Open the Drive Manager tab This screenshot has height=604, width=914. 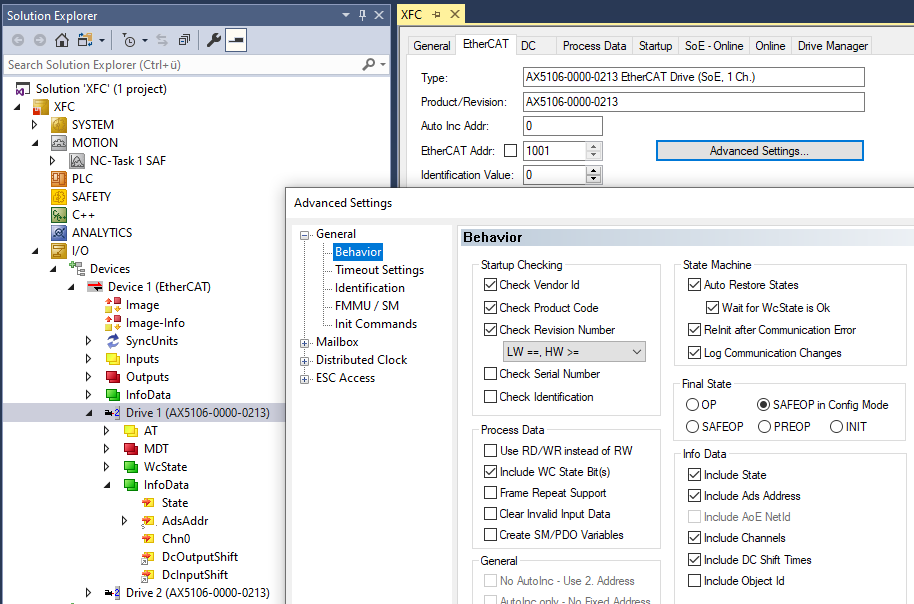832,46
